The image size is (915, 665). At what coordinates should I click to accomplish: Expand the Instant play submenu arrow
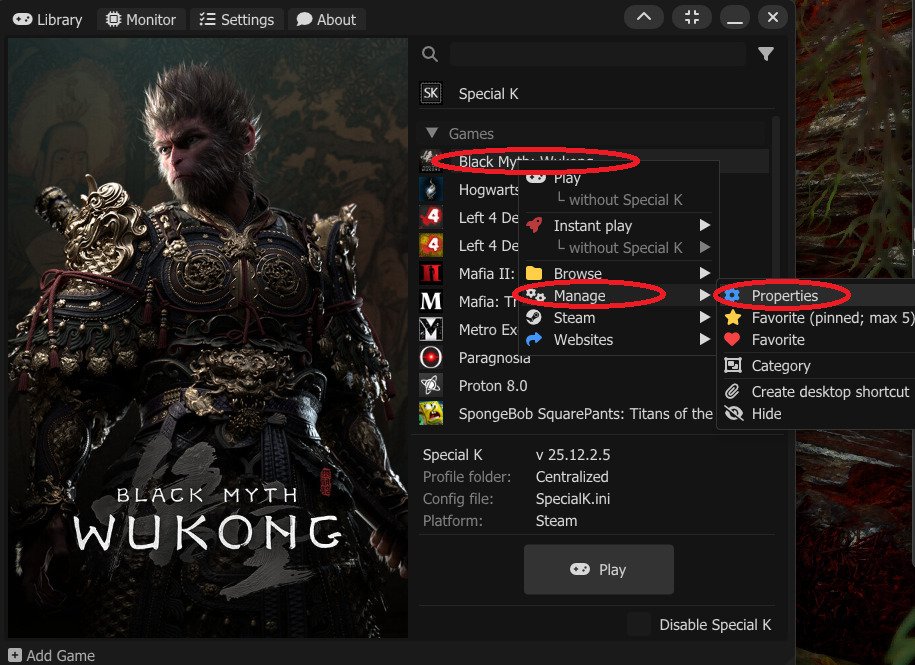[x=705, y=225]
